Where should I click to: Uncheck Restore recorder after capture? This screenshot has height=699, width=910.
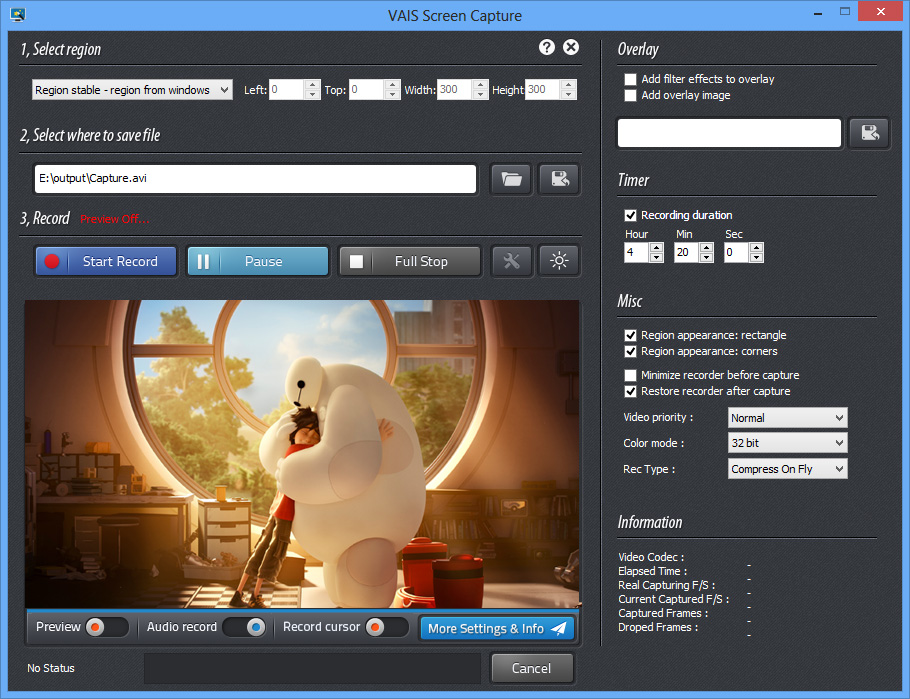(630, 392)
